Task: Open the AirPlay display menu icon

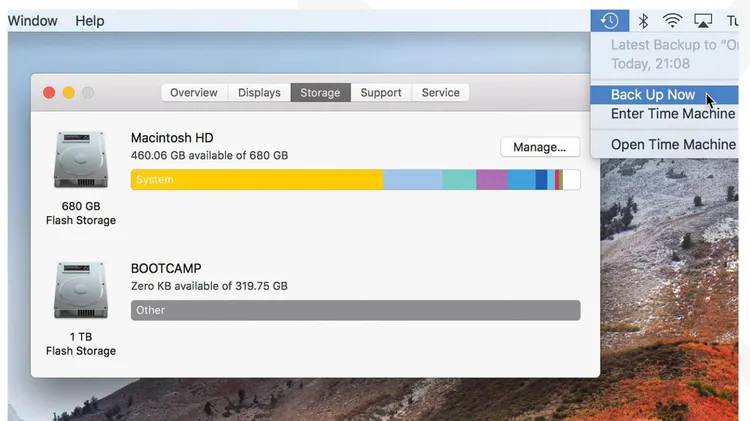Action: point(703,21)
